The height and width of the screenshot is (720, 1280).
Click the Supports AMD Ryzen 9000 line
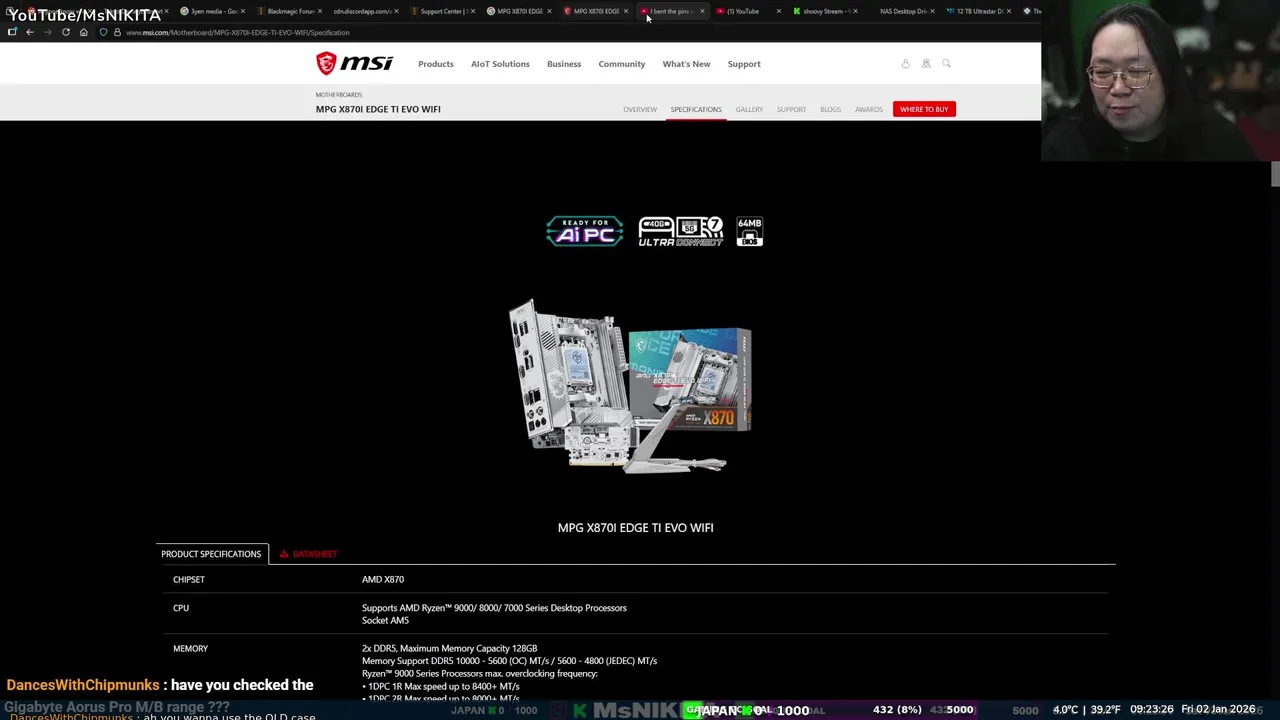click(x=494, y=608)
